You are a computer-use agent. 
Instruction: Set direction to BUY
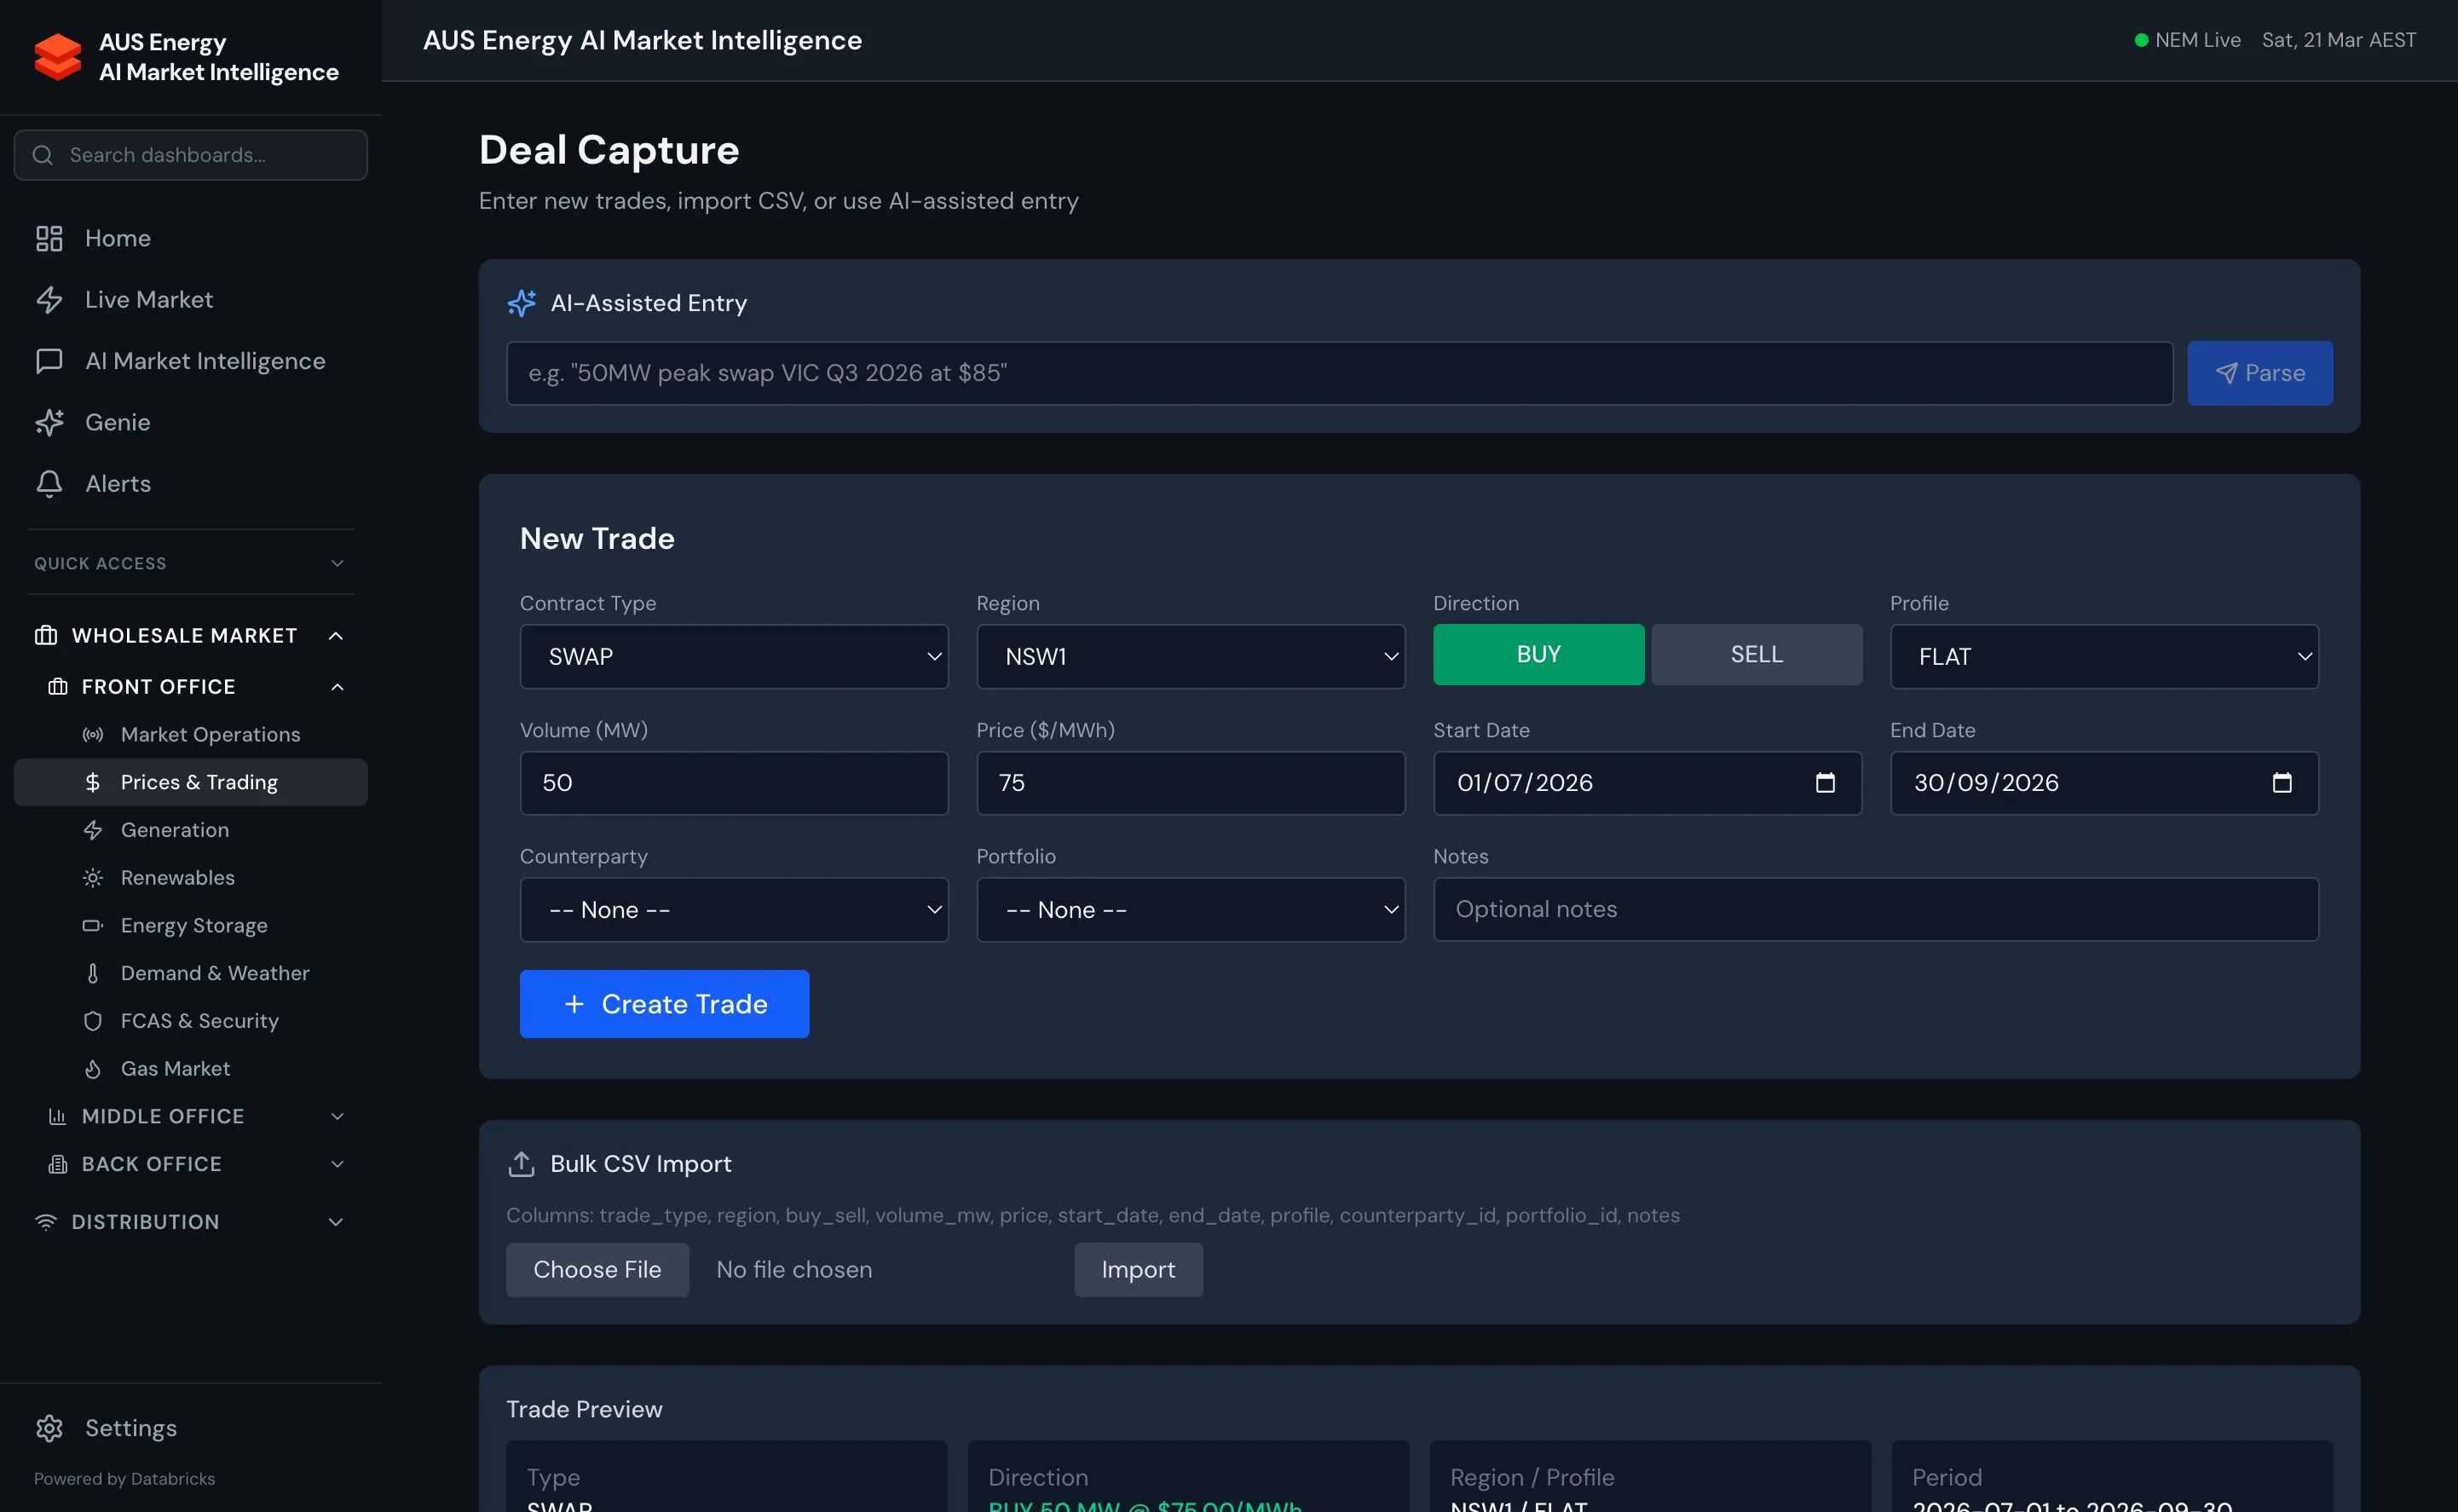[1538, 654]
